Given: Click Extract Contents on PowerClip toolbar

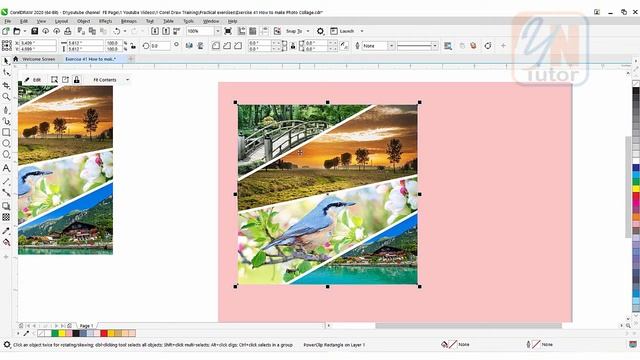Looking at the screenshot, I should point(65,80).
